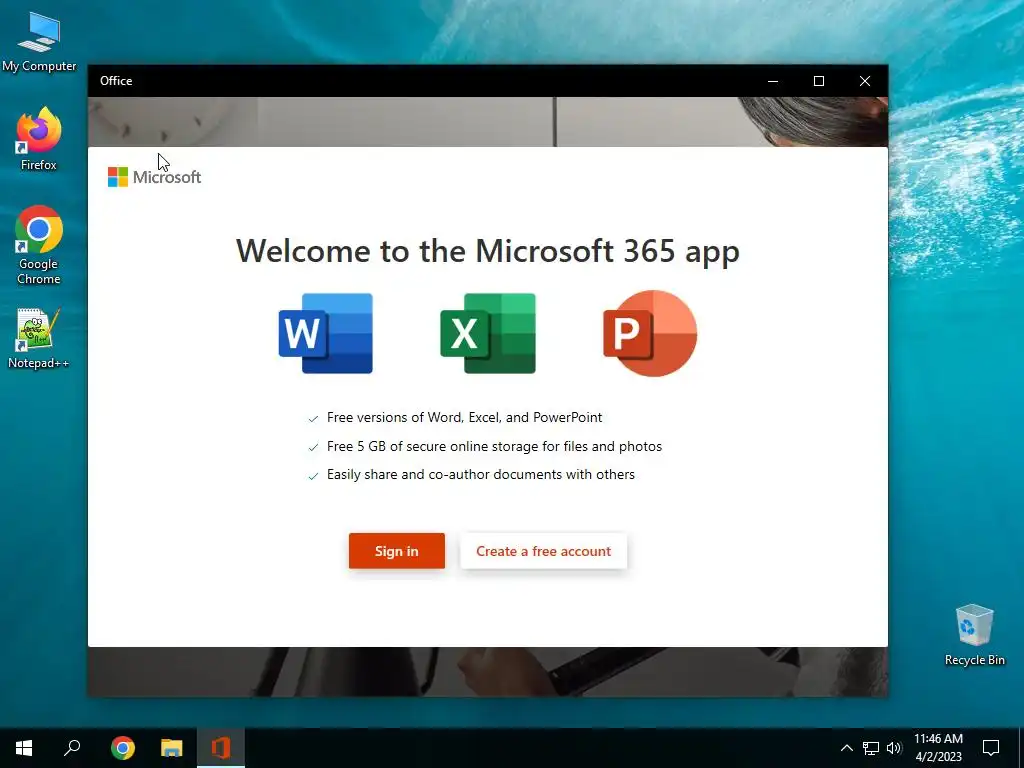Click Create a free account

(x=543, y=551)
